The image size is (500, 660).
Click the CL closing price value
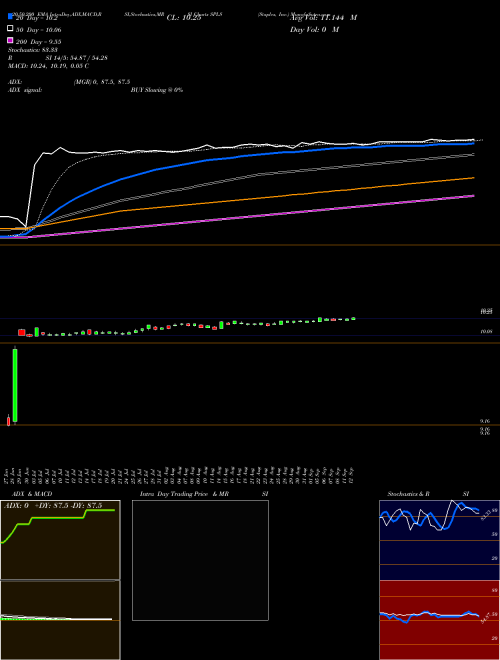pos(184,18)
